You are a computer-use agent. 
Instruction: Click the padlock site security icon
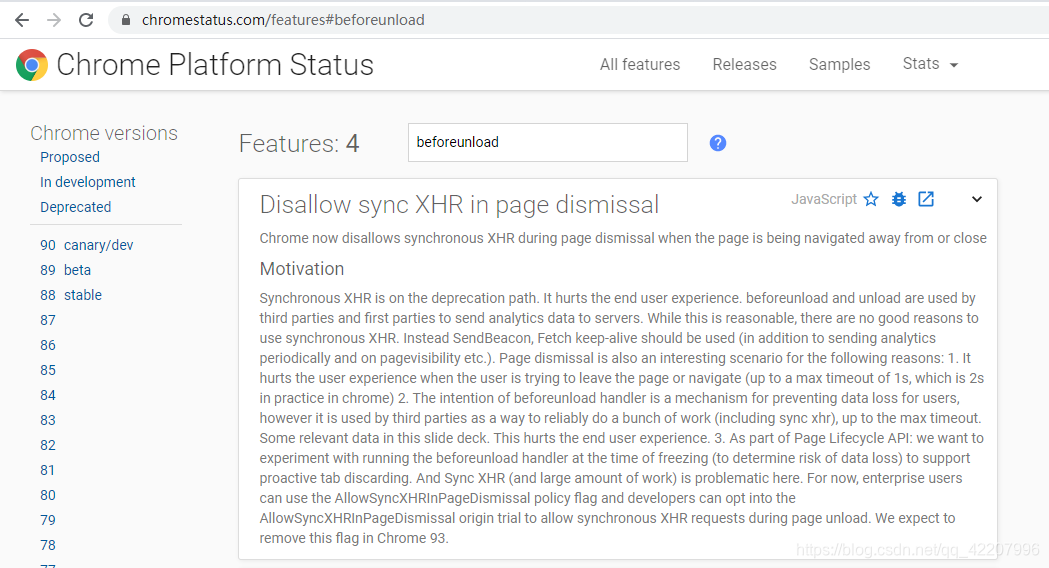click(126, 20)
